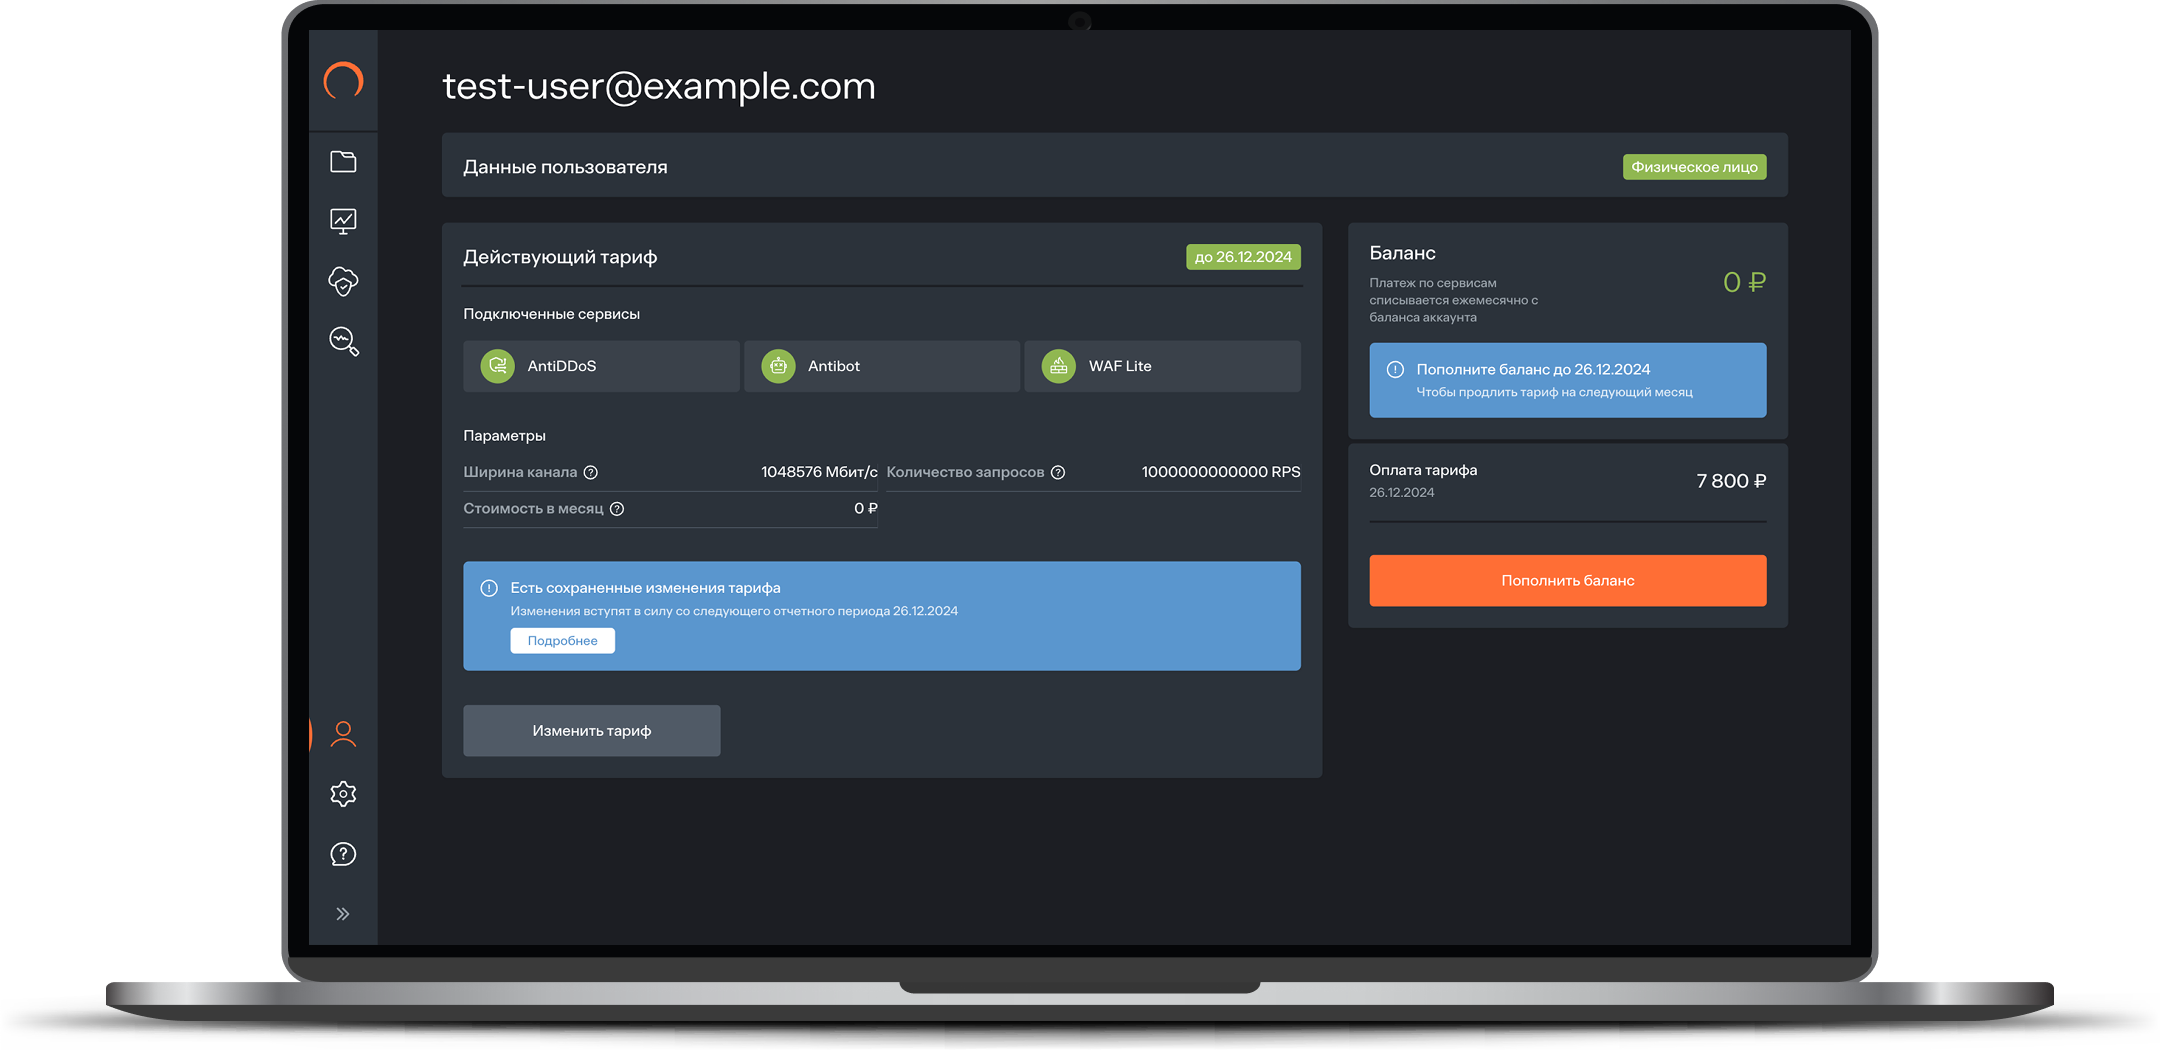This screenshot has width=2160, height=1050.
Task: Open the magnifier activity search icon
Action: pos(344,342)
